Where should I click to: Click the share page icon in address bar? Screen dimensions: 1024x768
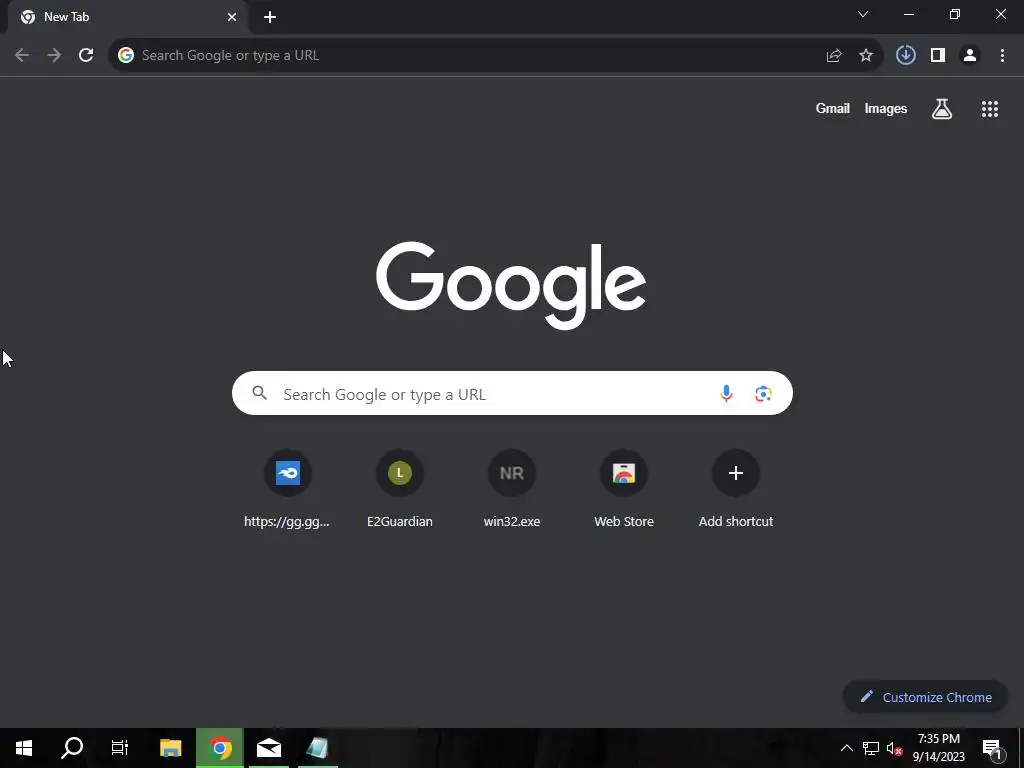point(833,56)
